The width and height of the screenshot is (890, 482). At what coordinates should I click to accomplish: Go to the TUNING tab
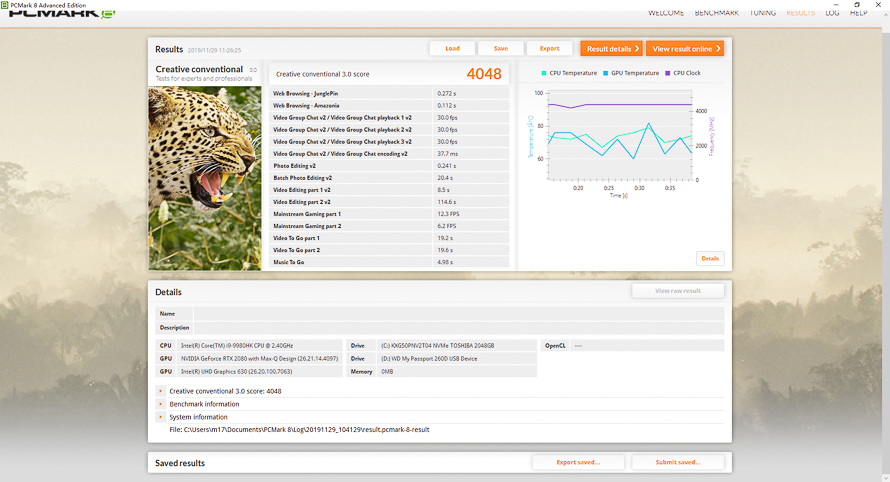(762, 13)
